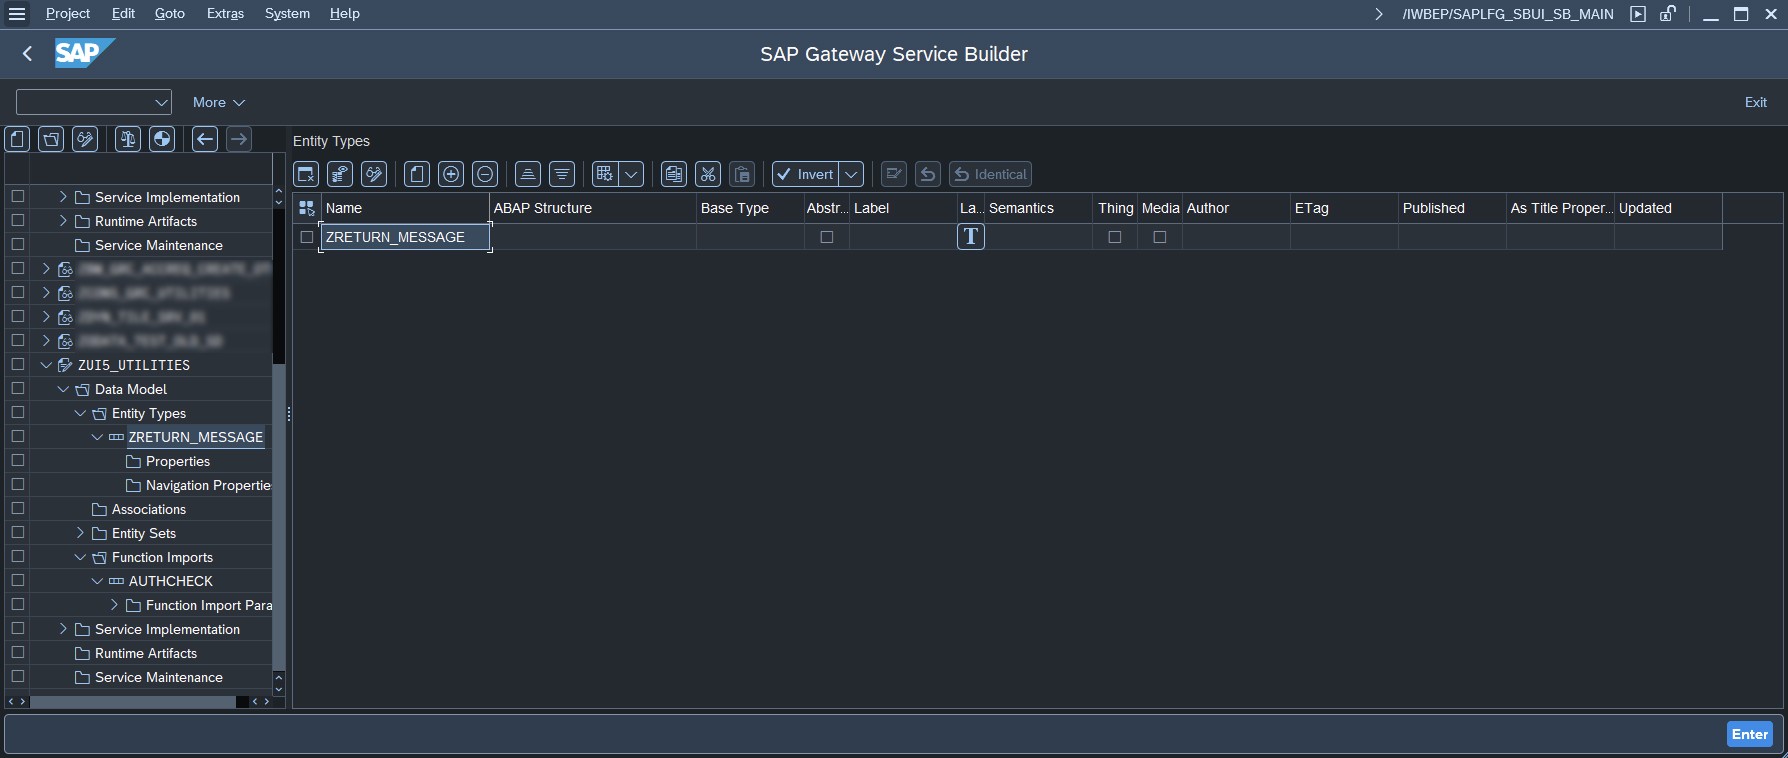
Task: Collapse the Data Model node
Action: [63, 389]
